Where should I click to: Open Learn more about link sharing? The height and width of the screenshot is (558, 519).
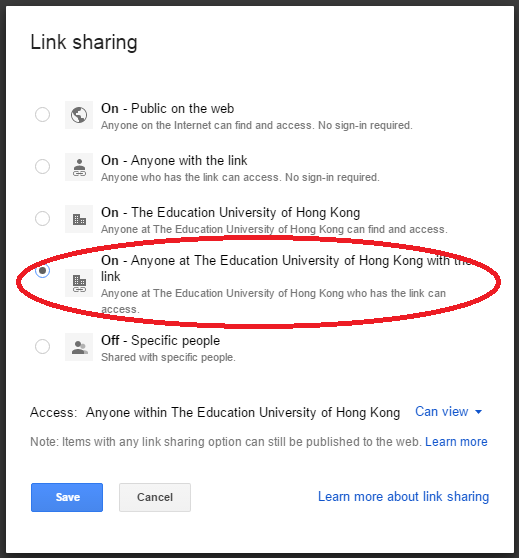(x=403, y=496)
